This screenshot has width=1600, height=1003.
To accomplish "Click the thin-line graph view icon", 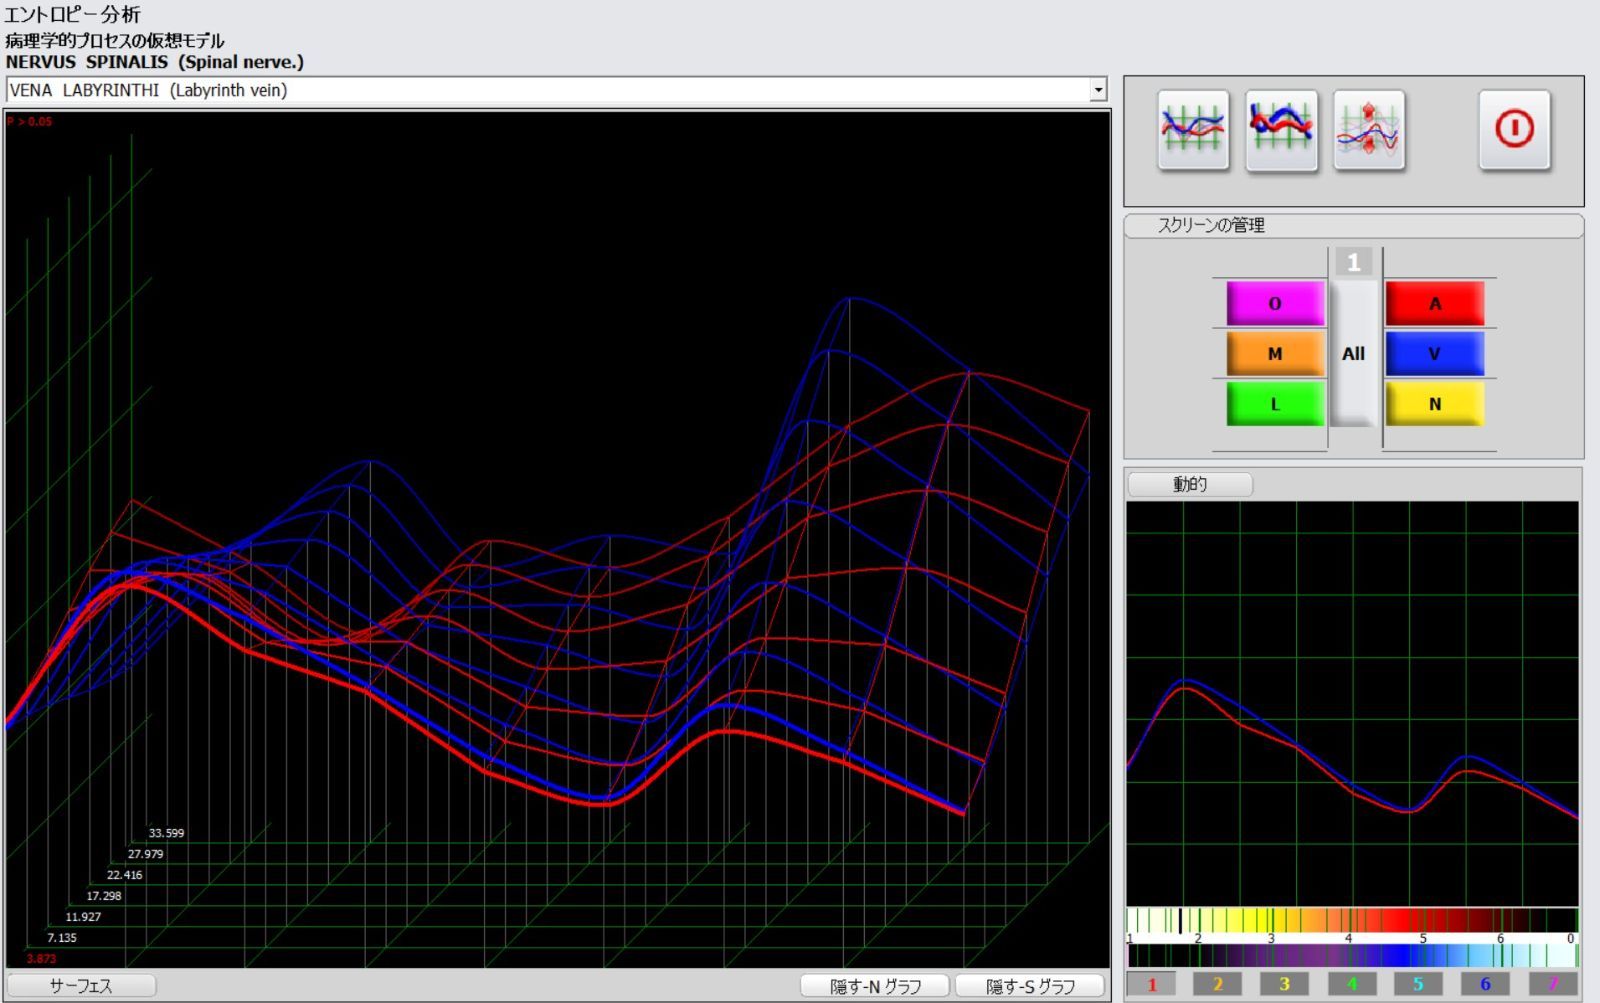I will coord(1193,130).
